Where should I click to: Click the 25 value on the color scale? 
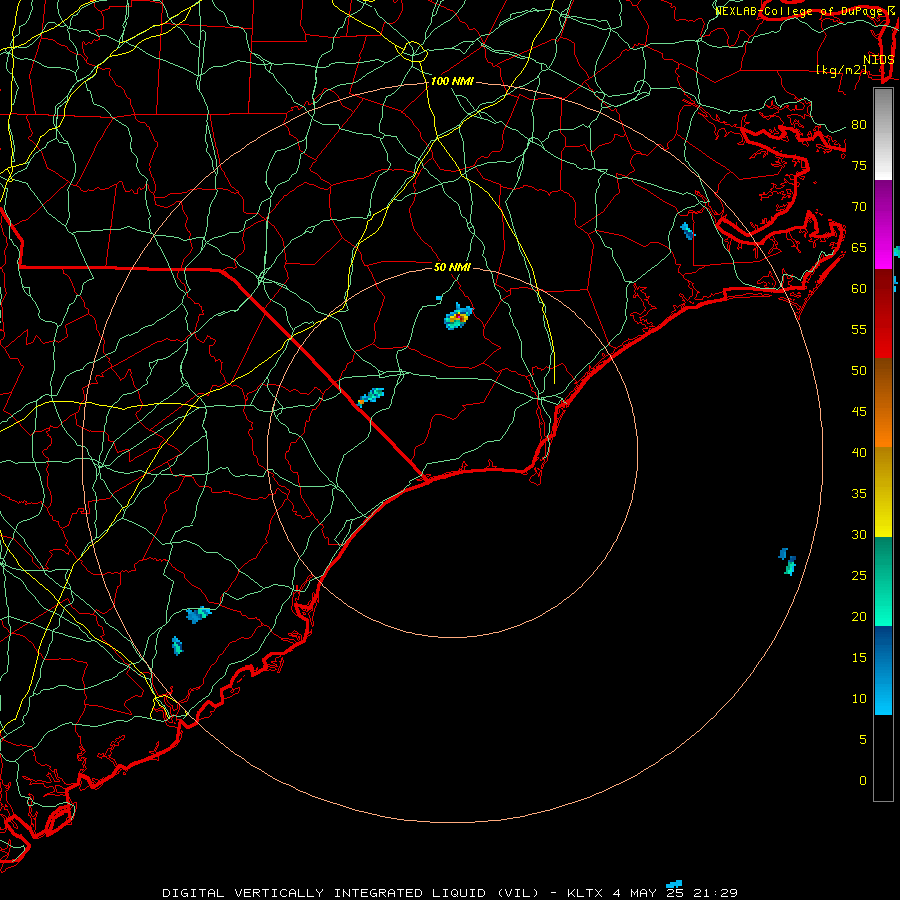coord(859,575)
